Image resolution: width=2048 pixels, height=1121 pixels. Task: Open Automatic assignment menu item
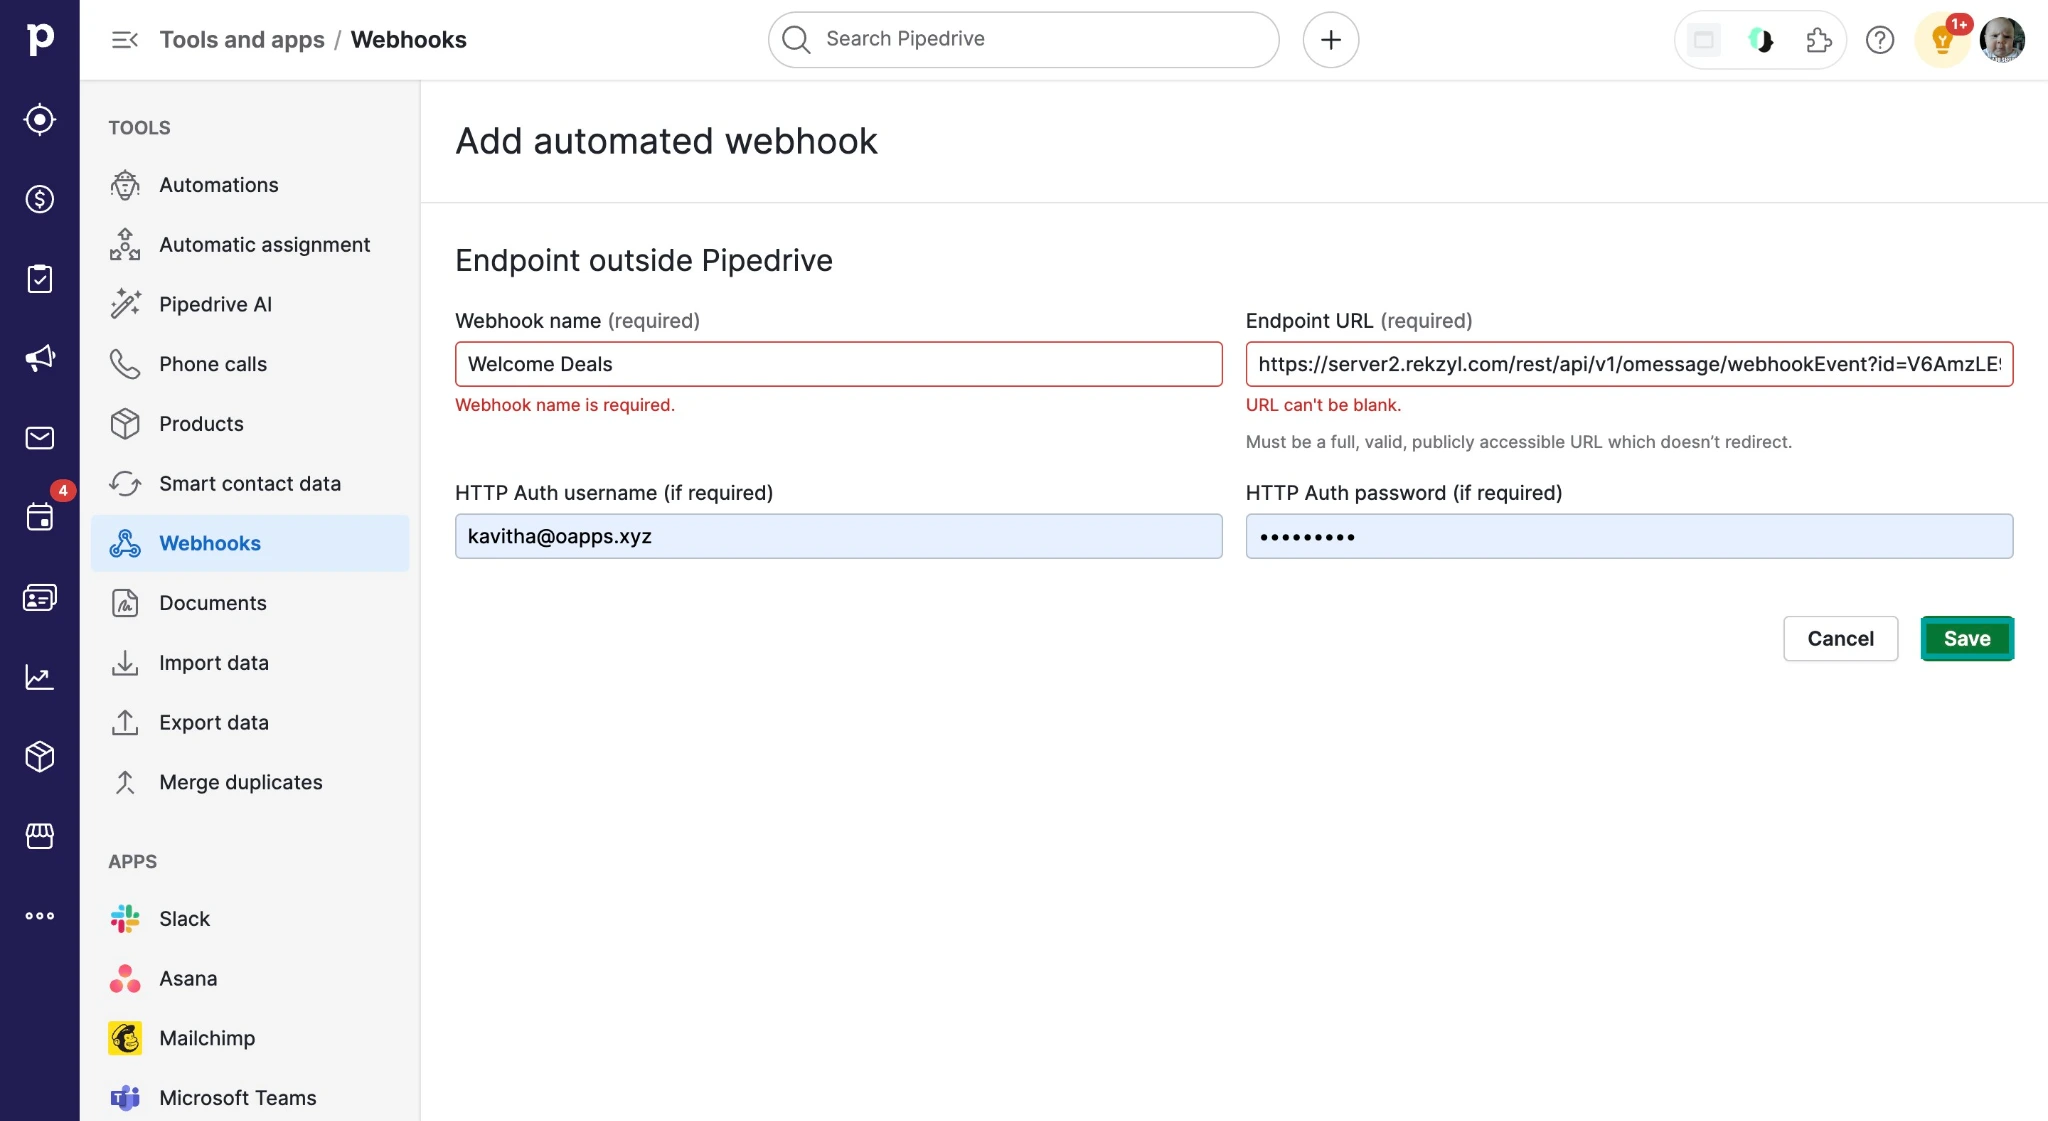[x=250, y=245]
